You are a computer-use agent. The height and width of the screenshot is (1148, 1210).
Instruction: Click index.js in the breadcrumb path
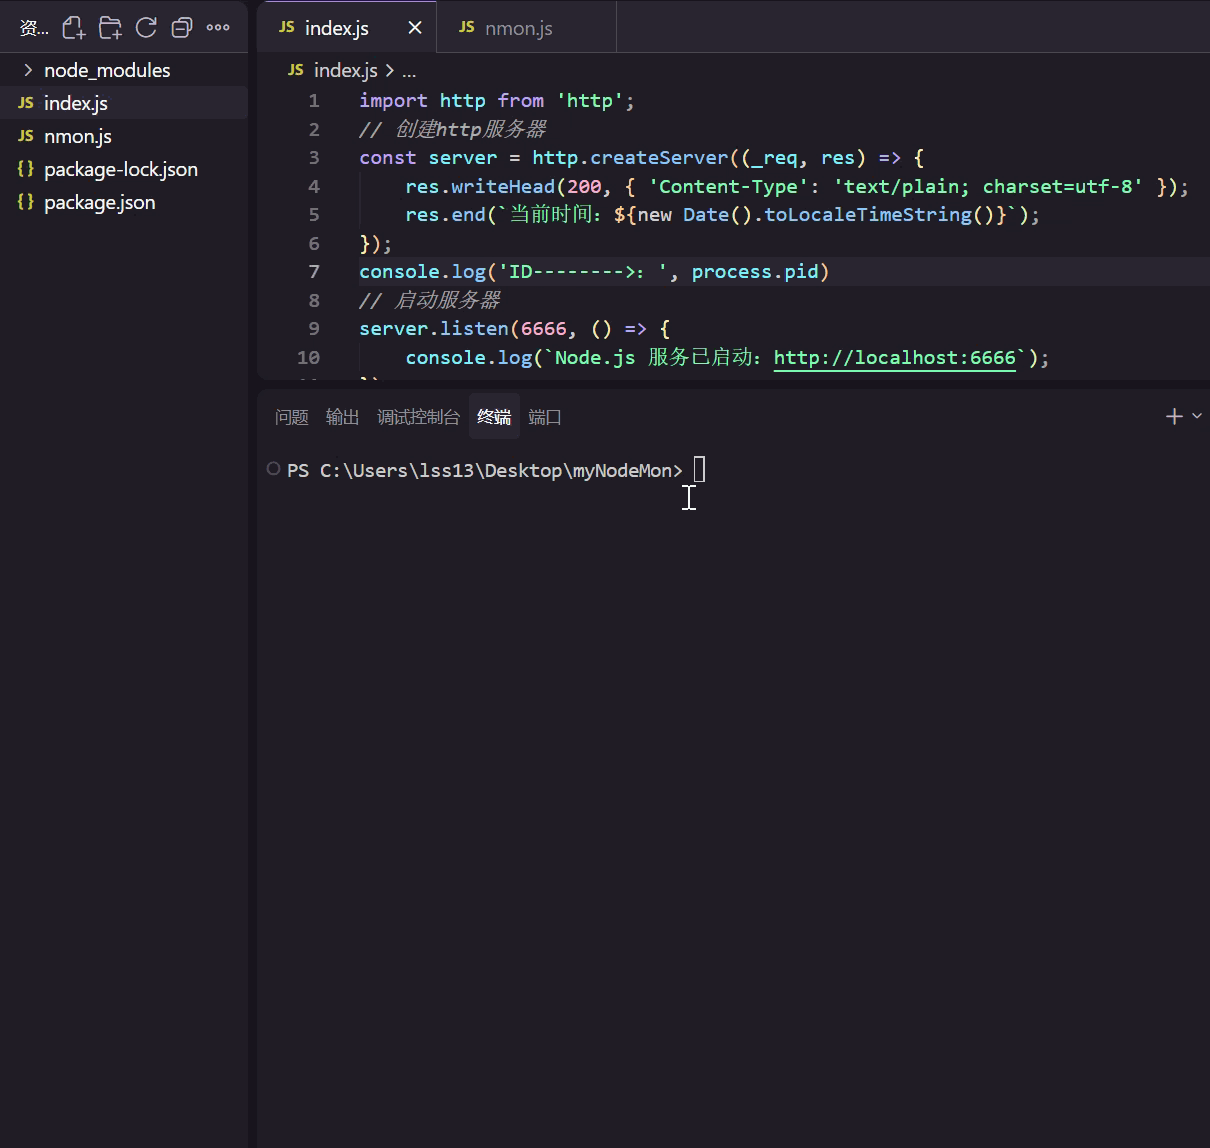345,70
